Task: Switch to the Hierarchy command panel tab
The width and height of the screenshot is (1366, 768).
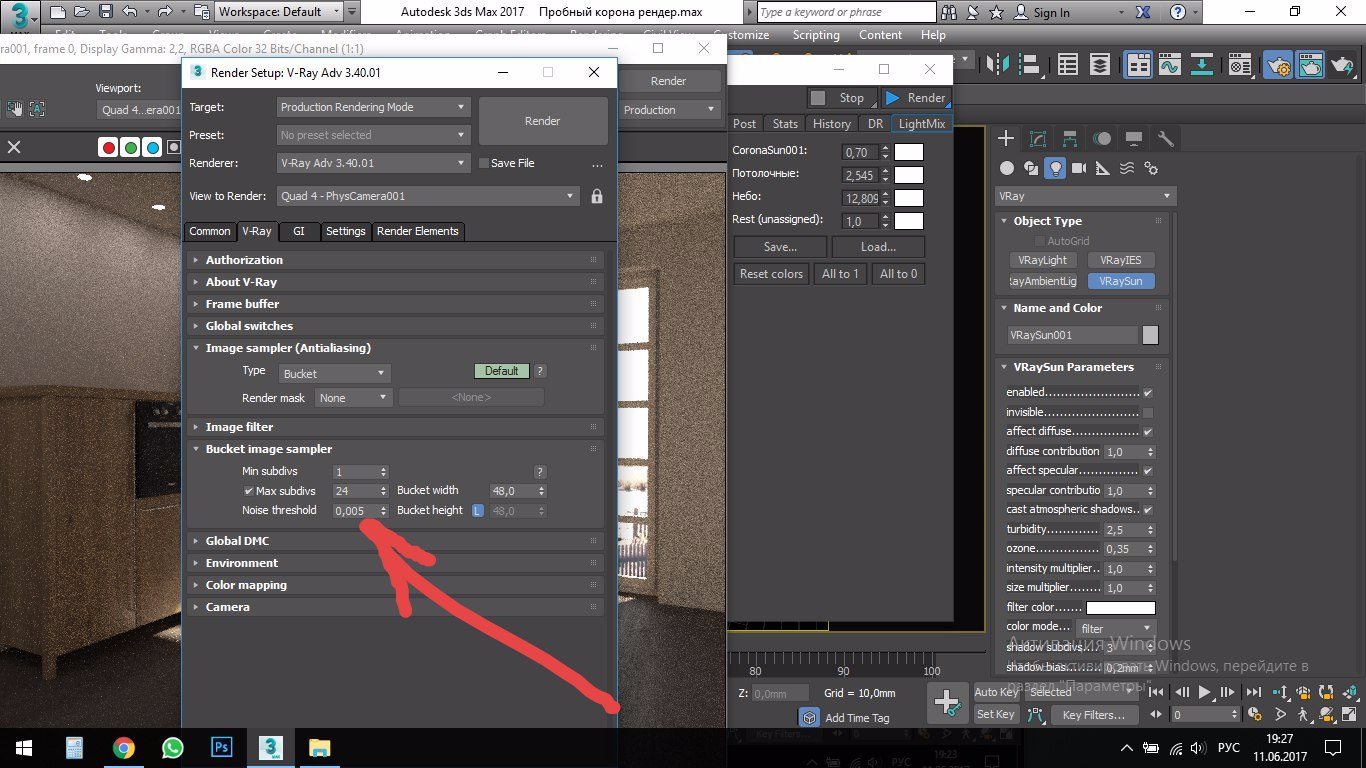Action: click(1070, 138)
